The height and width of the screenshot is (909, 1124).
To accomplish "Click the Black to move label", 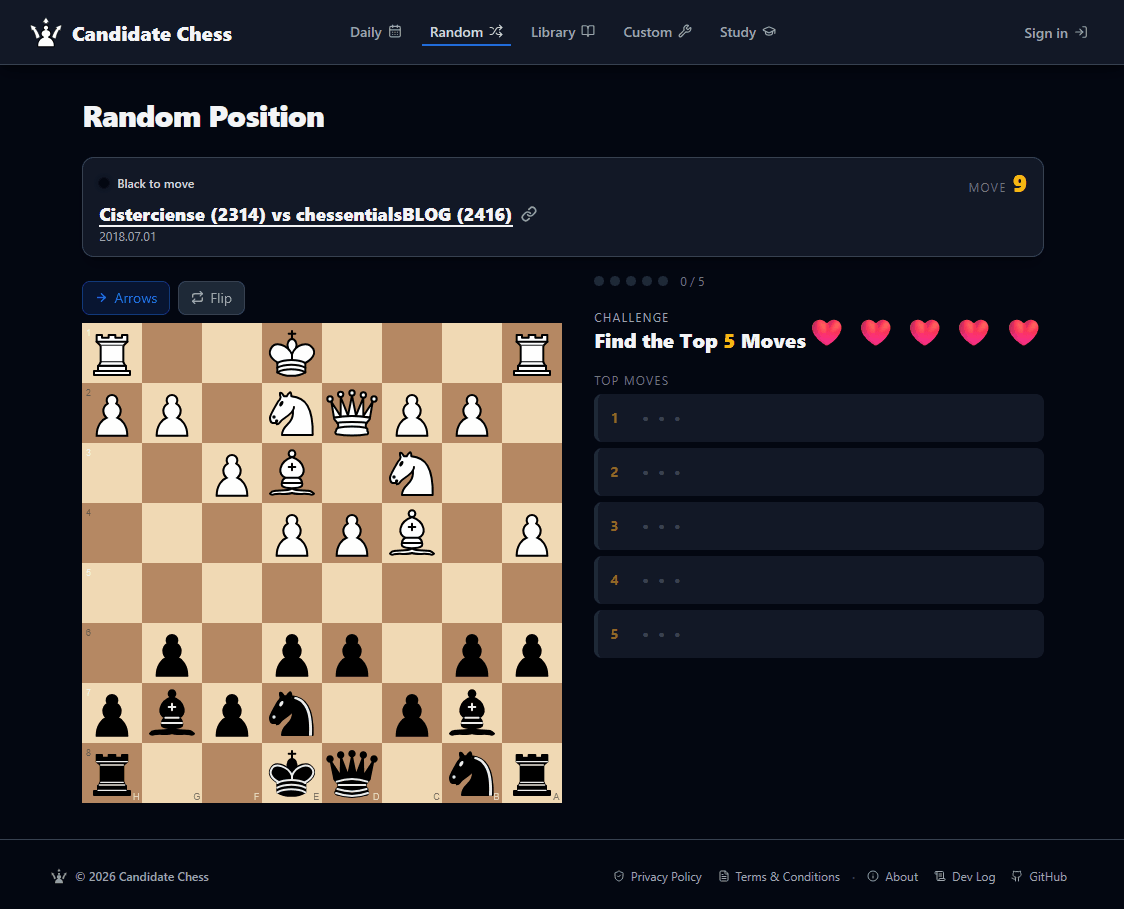I will (x=156, y=184).
